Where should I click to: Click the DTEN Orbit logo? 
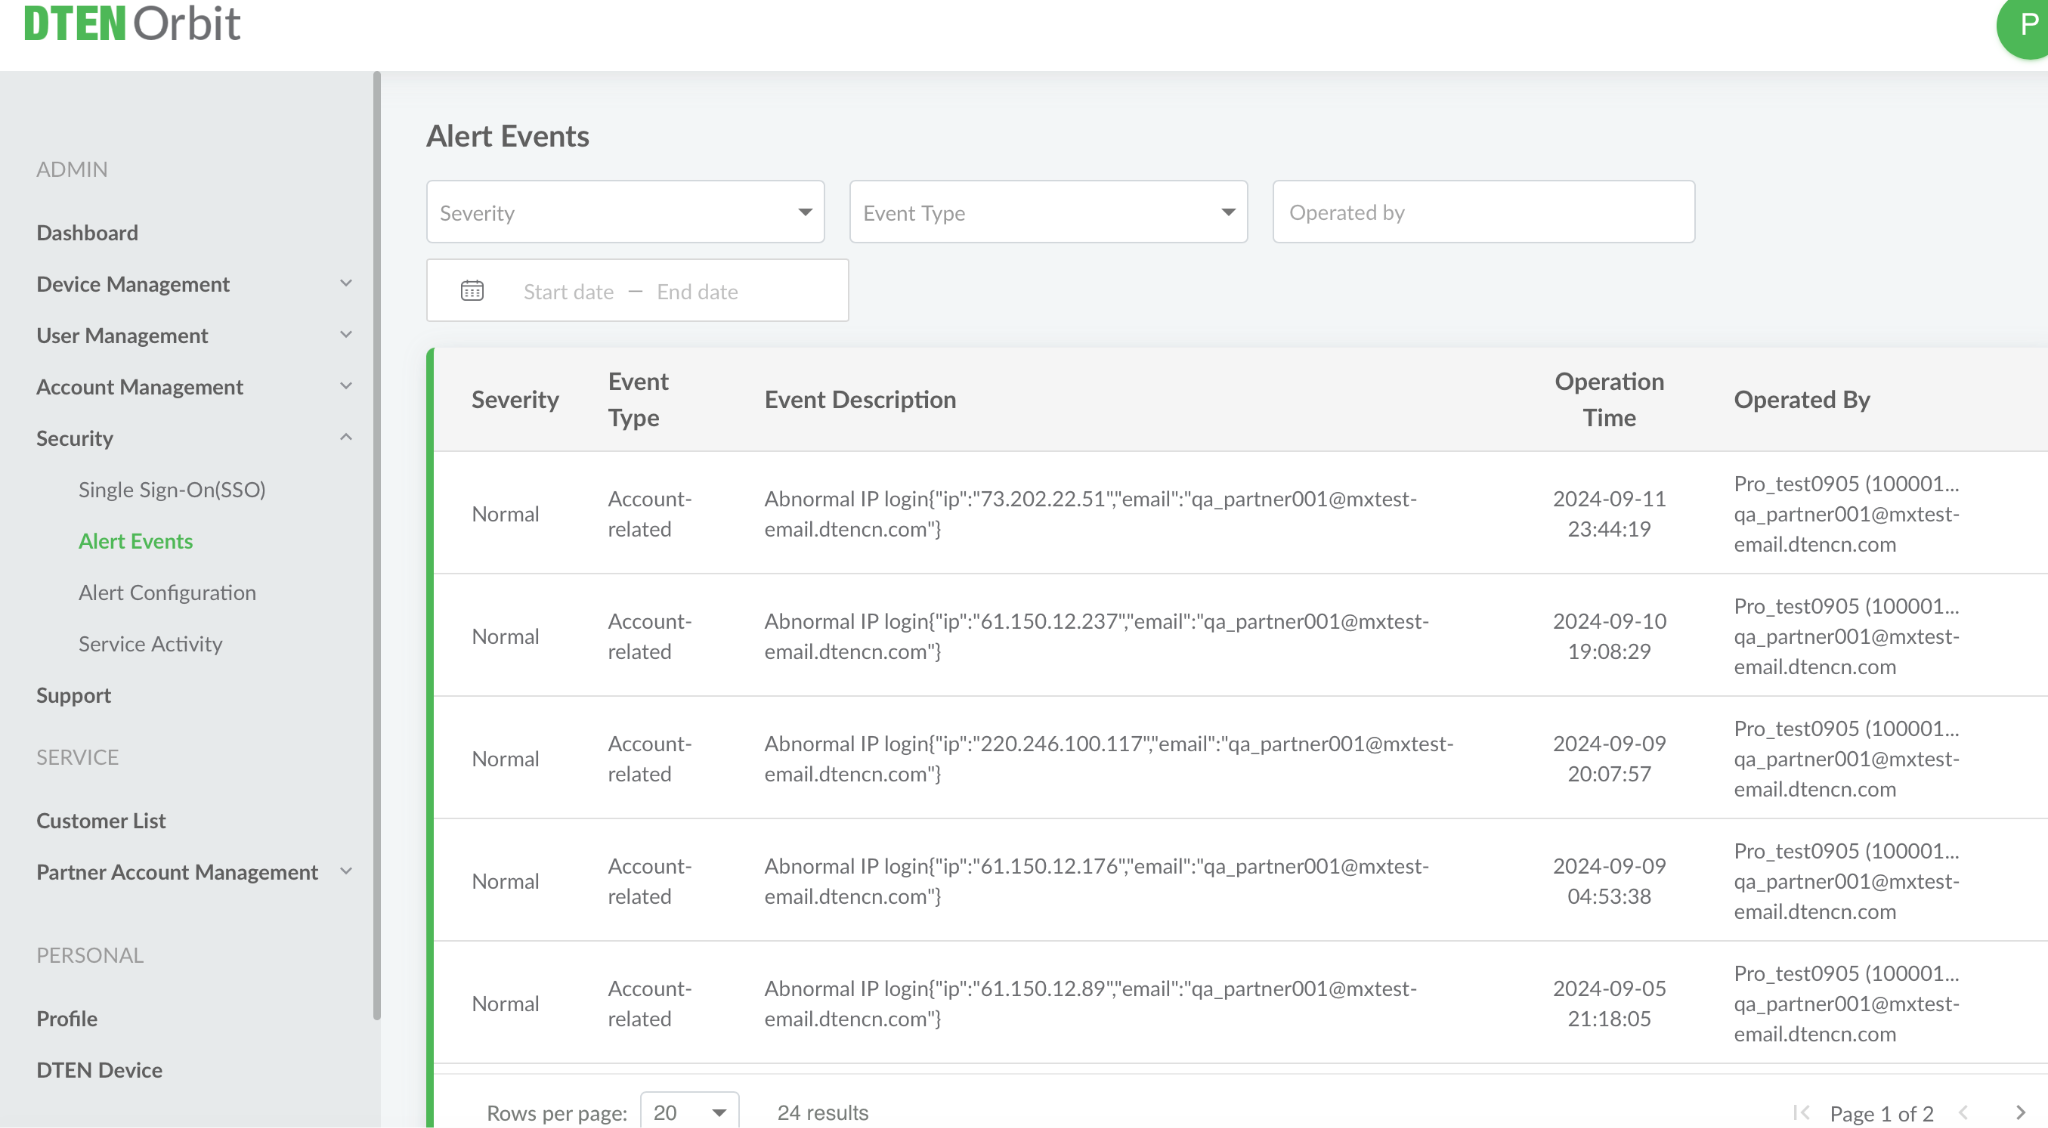(x=132, y=23)
